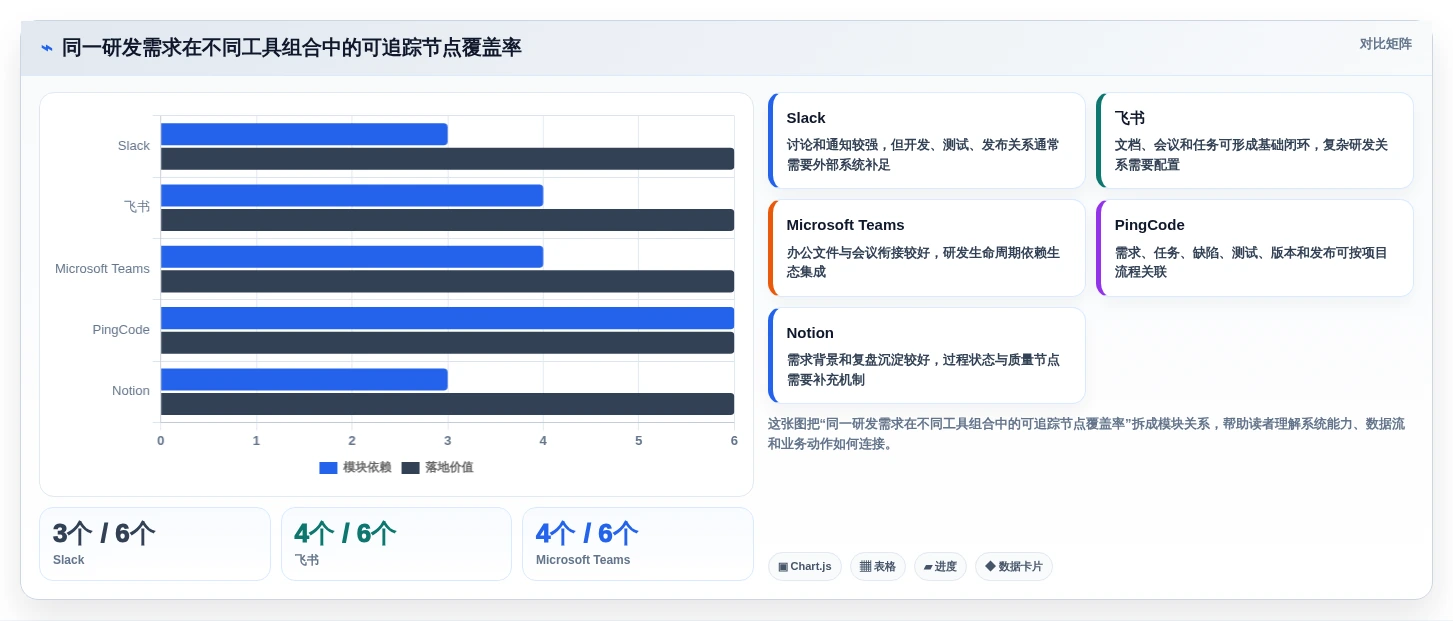
Task: Click the lightning icon beside the title
Action: pyautogui.click(x=47, y=48)
